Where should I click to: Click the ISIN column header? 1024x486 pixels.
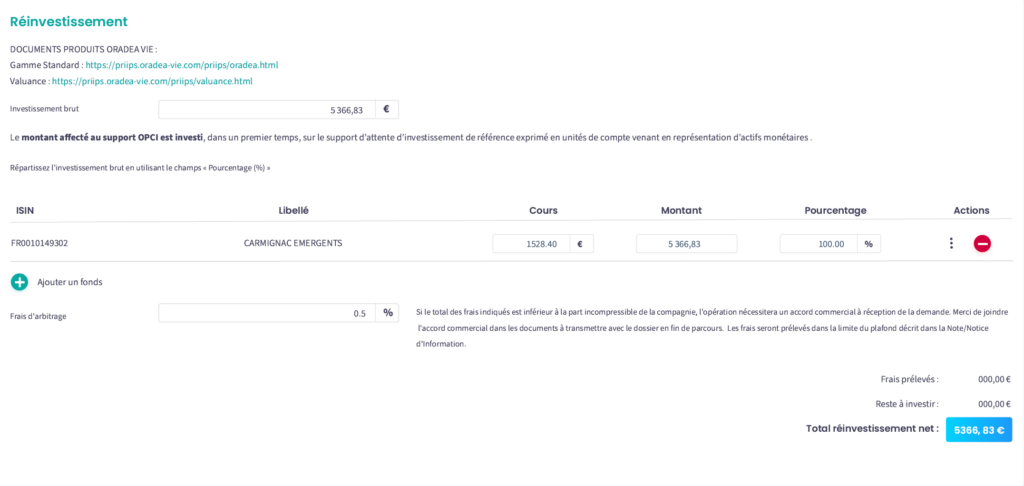(x=25, y=211)
